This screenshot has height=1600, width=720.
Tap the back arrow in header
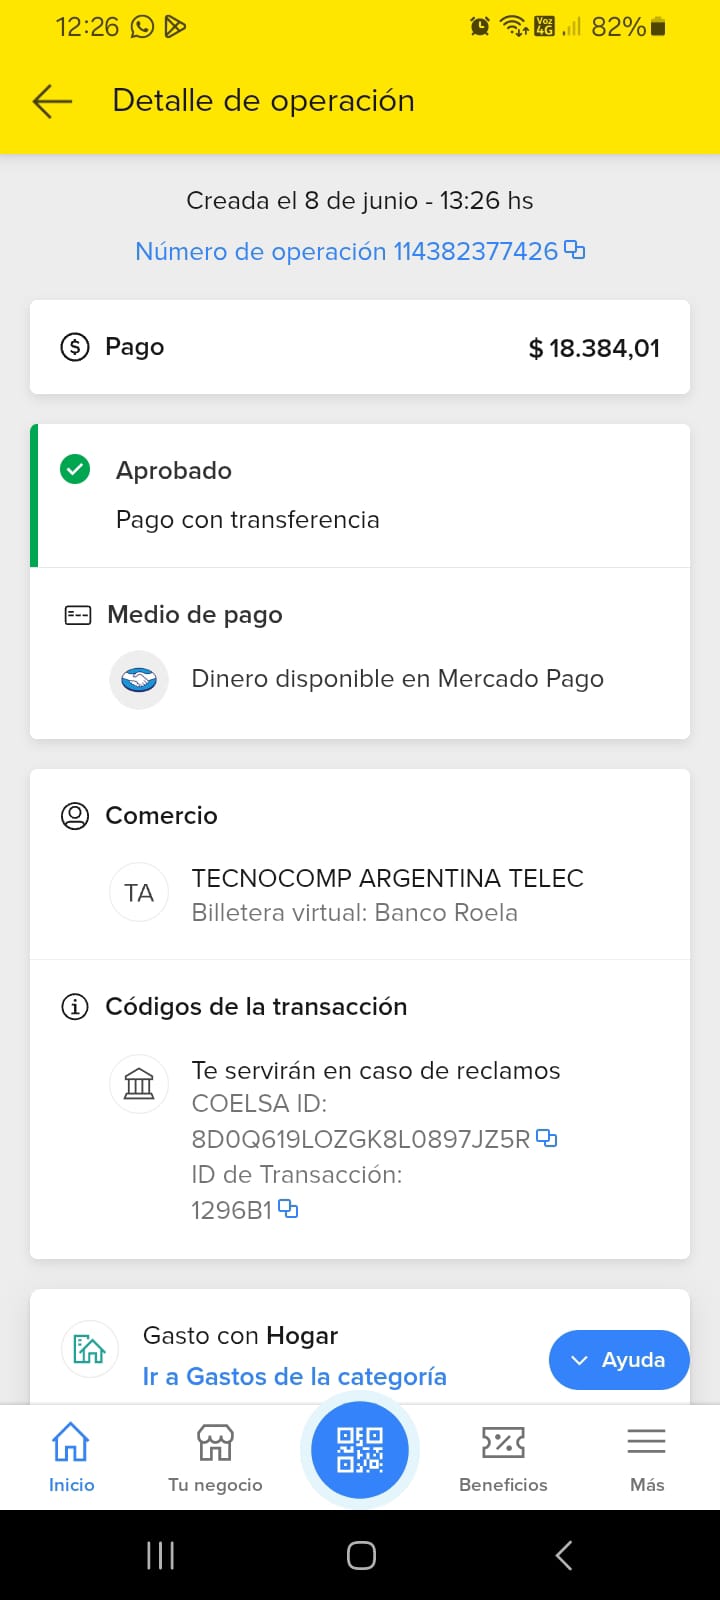click(52, 101)
